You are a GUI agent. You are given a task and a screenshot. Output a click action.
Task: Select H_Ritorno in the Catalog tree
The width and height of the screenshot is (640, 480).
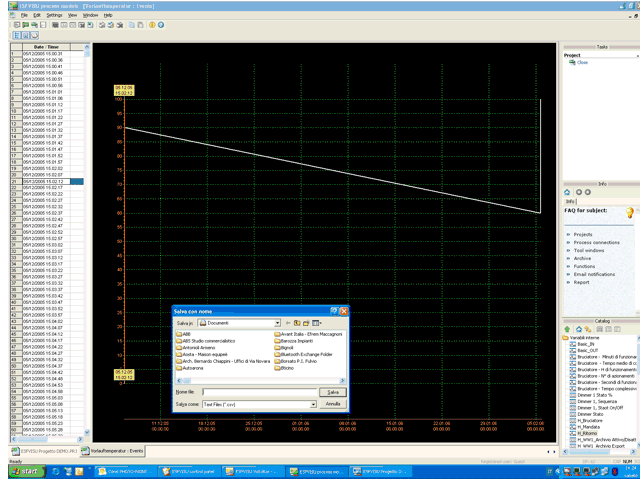click(x=587, y=433)
